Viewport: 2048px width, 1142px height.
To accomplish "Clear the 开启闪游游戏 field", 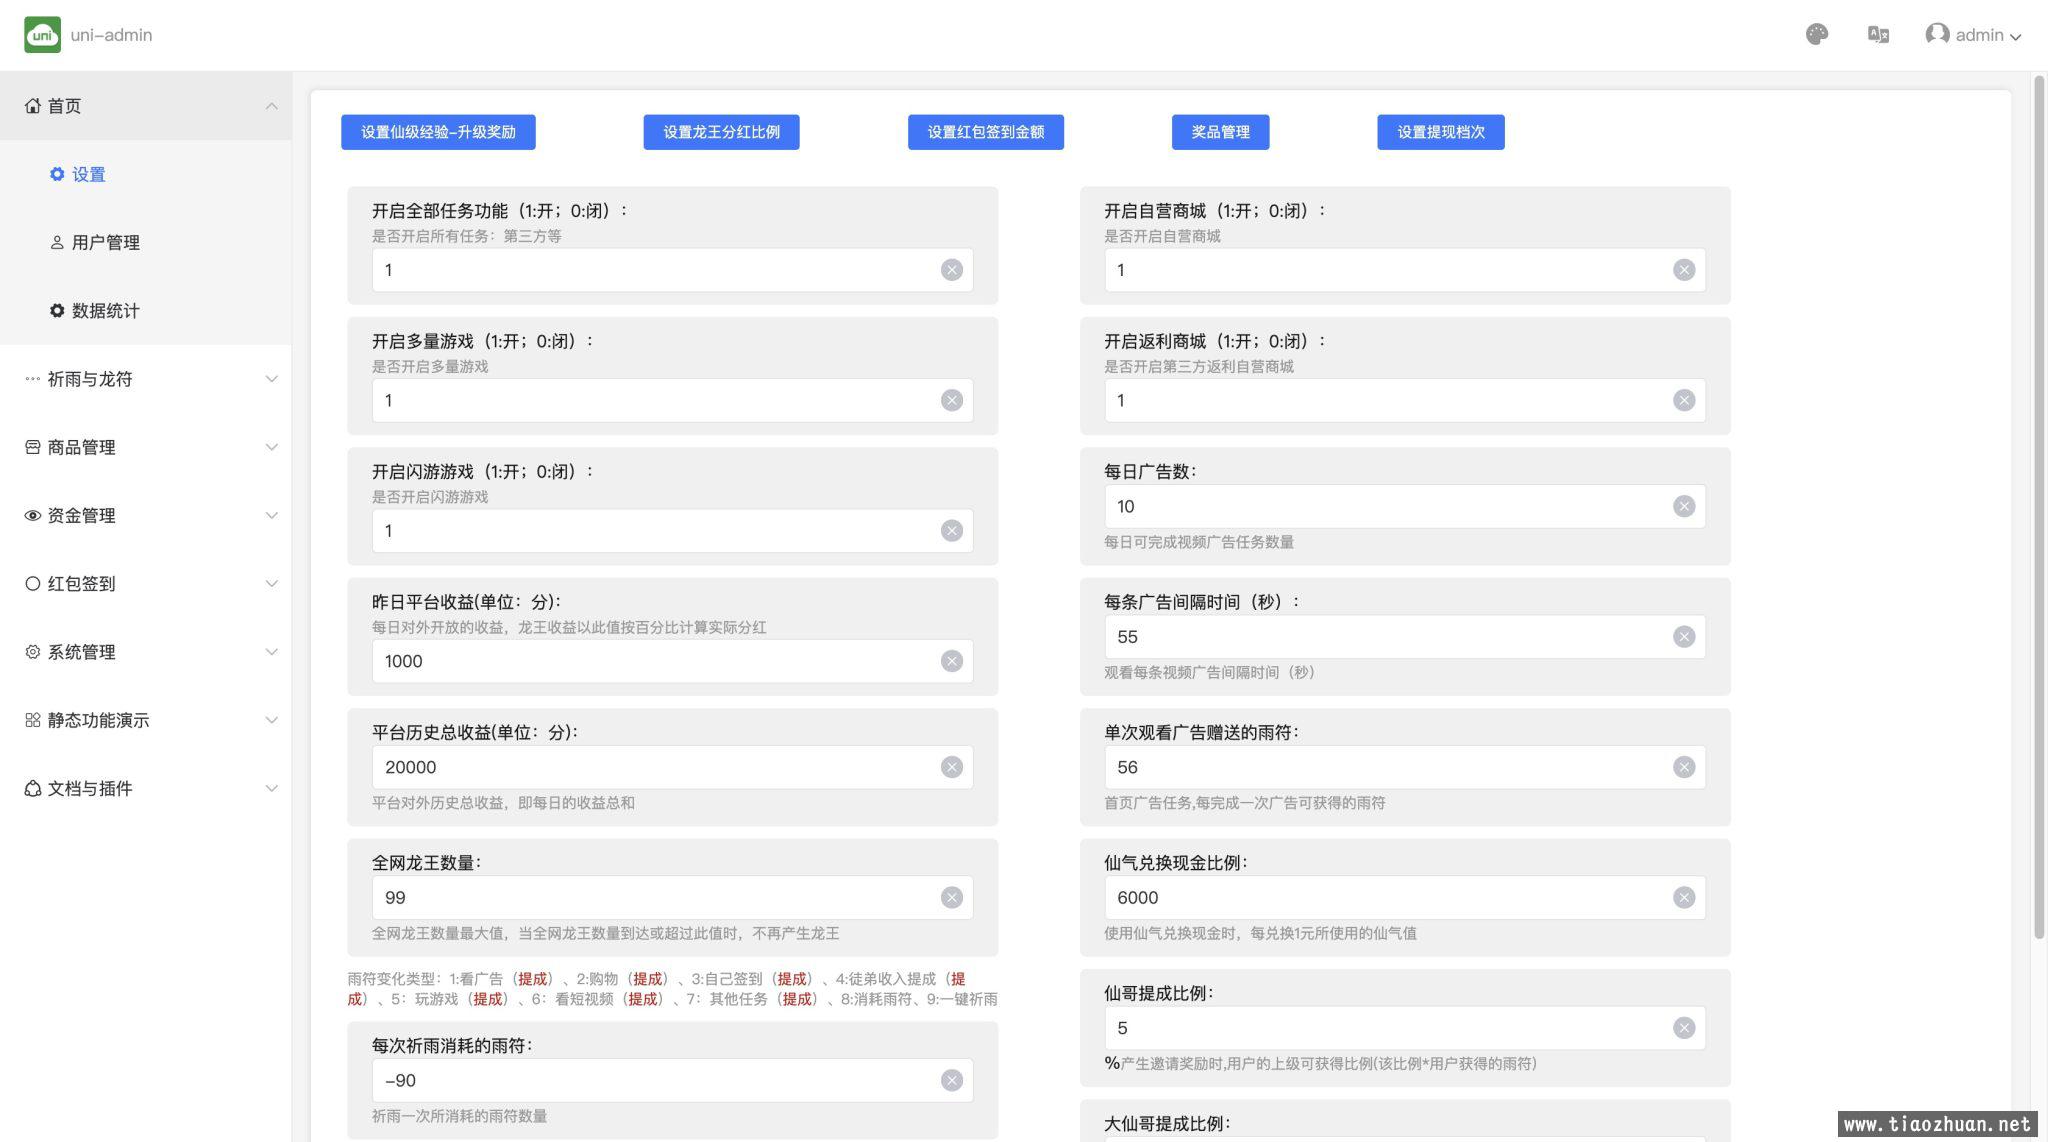I will click(x=951, y=531).
